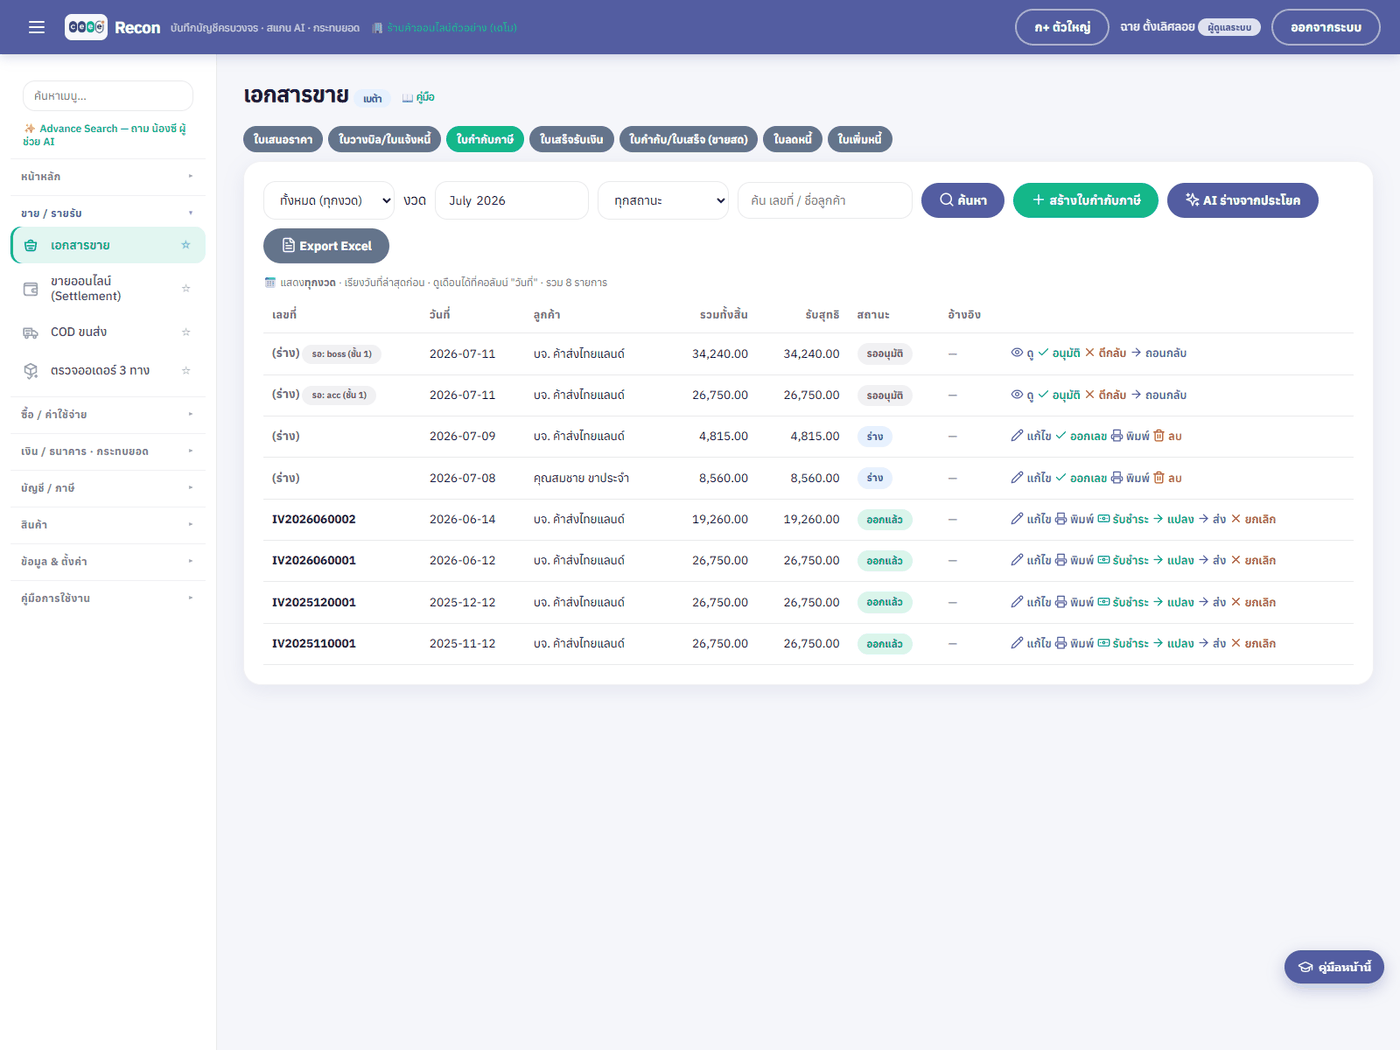Viewport: 1400px width, 1050px height.
Task: Reject the so: boss draft with X icon
Action: point(1090,353)
